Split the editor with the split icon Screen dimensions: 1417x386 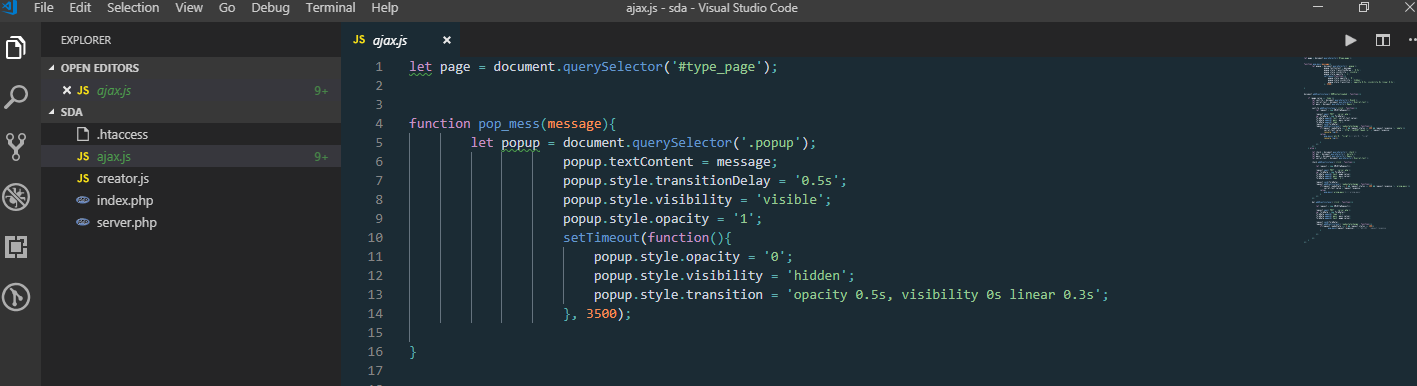pyautogui.click(x=1383, y=41)
